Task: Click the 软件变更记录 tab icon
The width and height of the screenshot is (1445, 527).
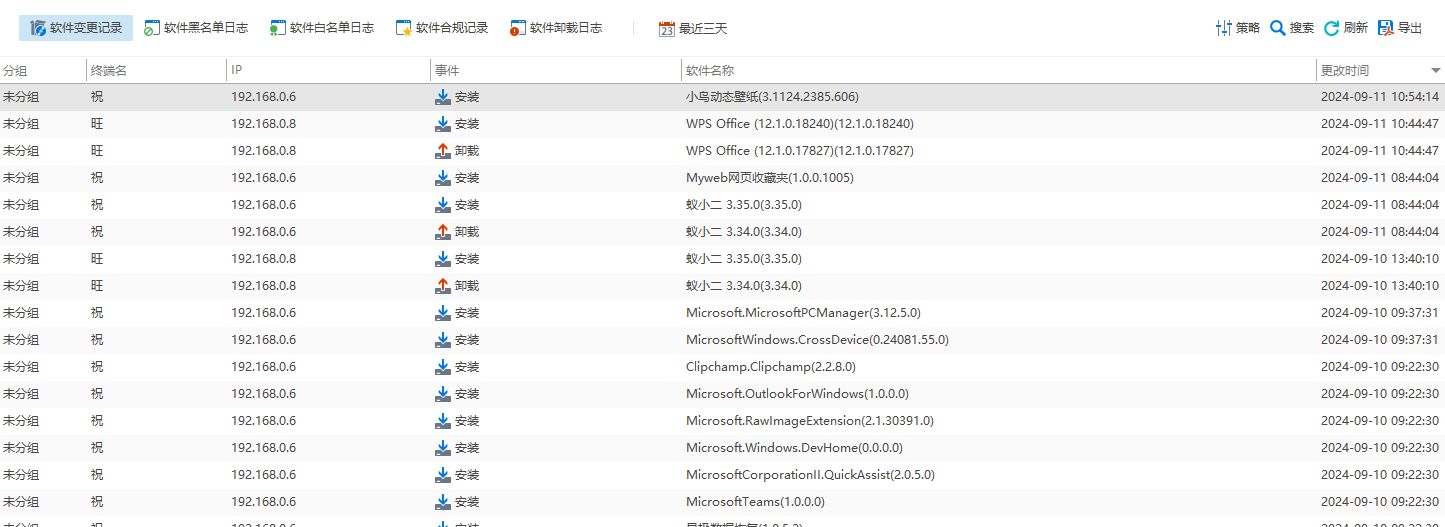Action: click(x=38, y=28)
